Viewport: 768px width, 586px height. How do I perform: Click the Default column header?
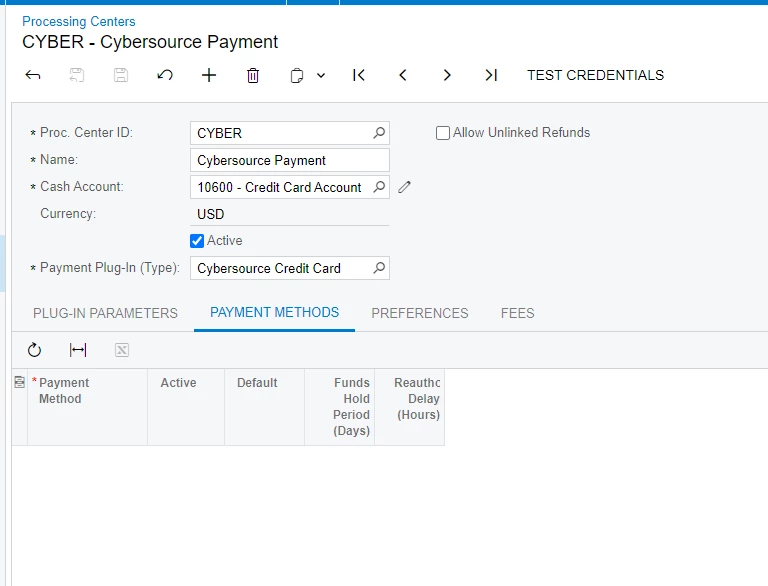pyautogui.click(x=264, y=407)
